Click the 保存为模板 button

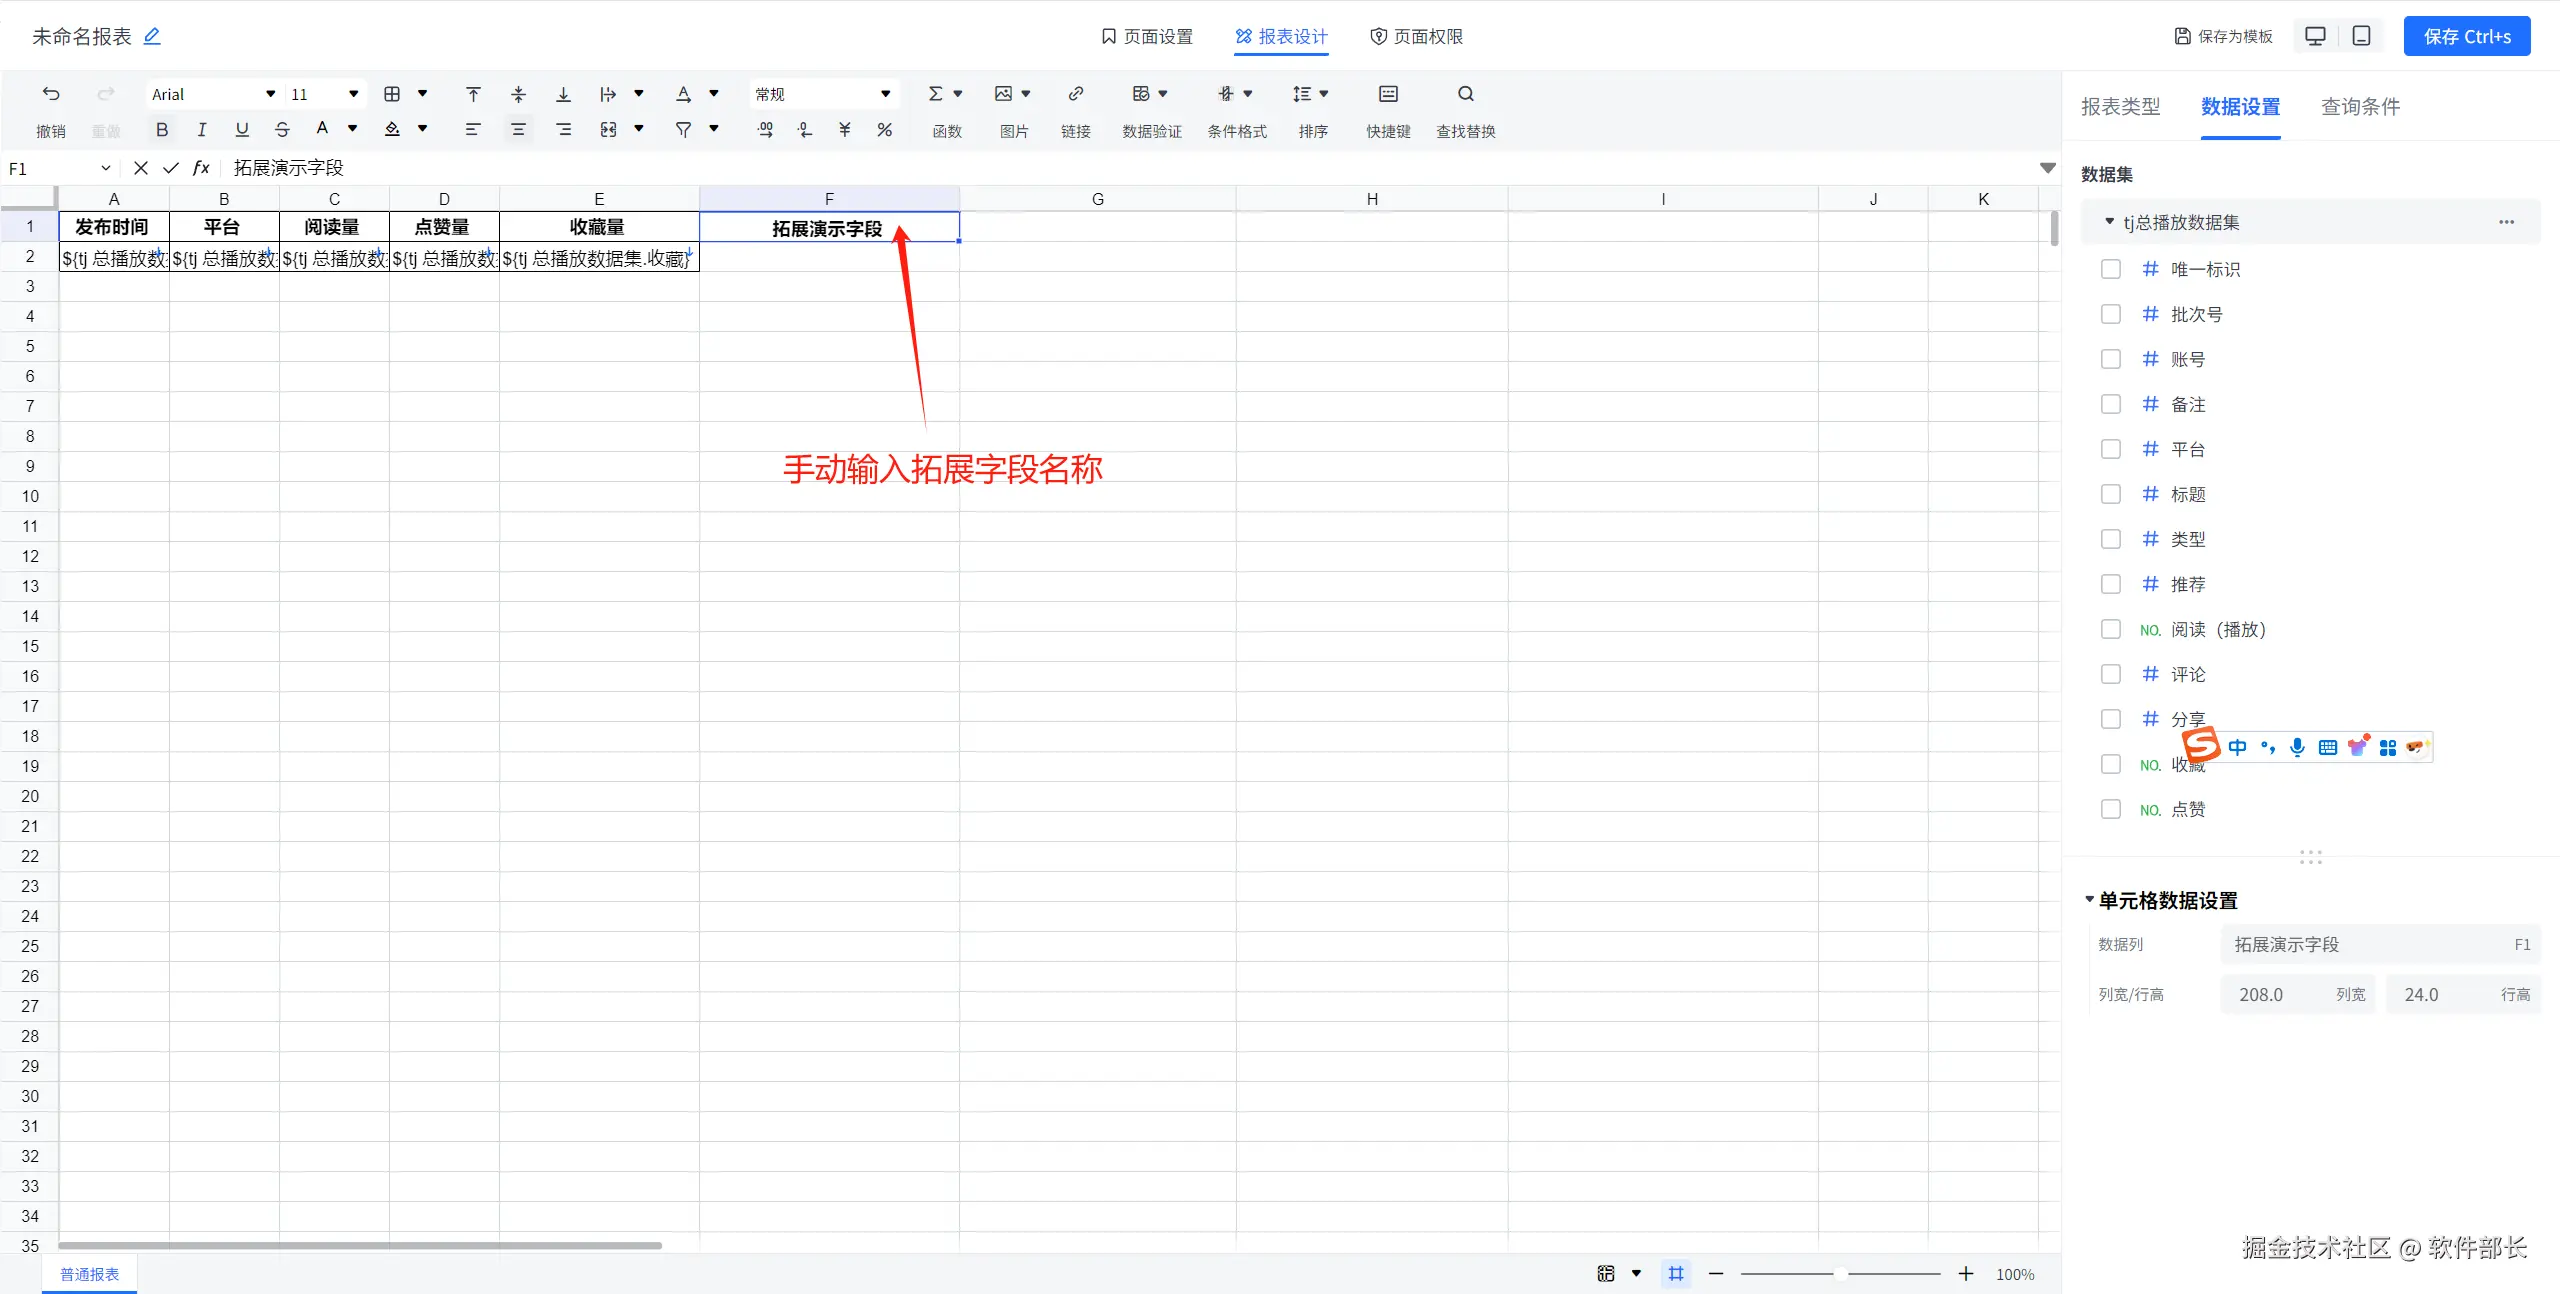pyautogui.click(x=2224, y=36)
